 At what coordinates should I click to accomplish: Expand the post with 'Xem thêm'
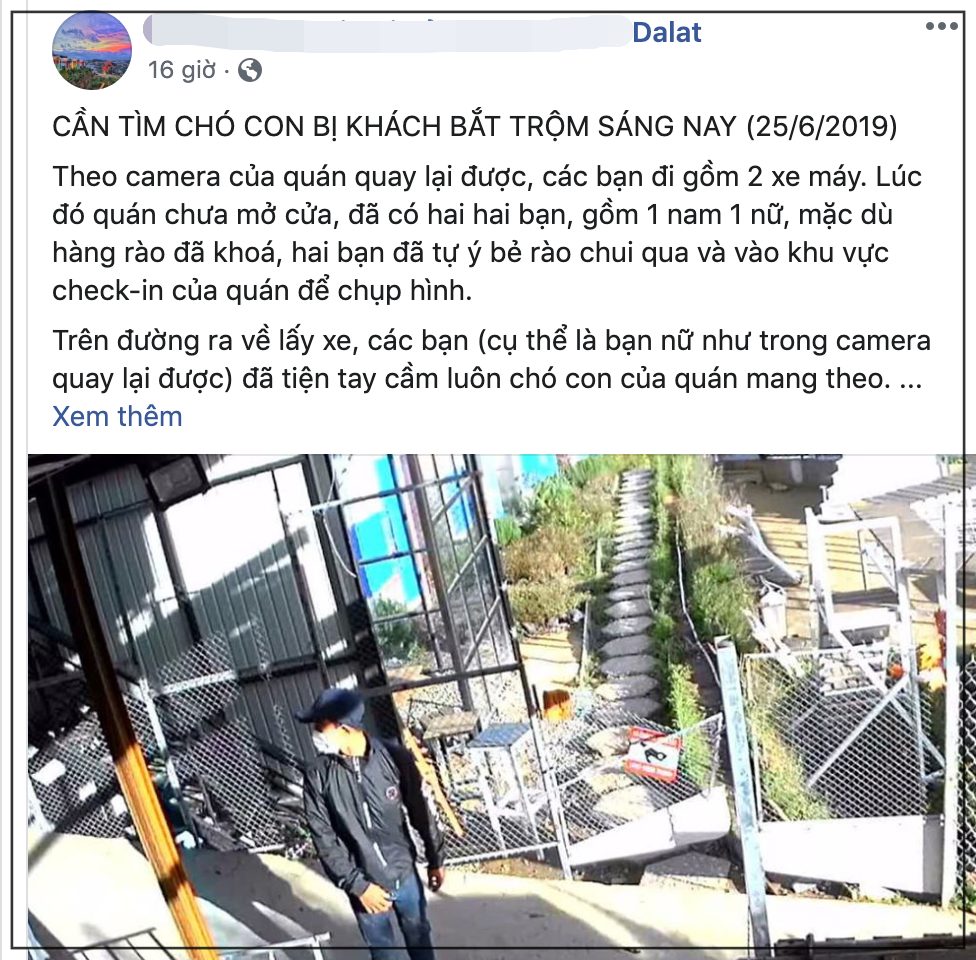pyautogui.click(x=117, y=416)
